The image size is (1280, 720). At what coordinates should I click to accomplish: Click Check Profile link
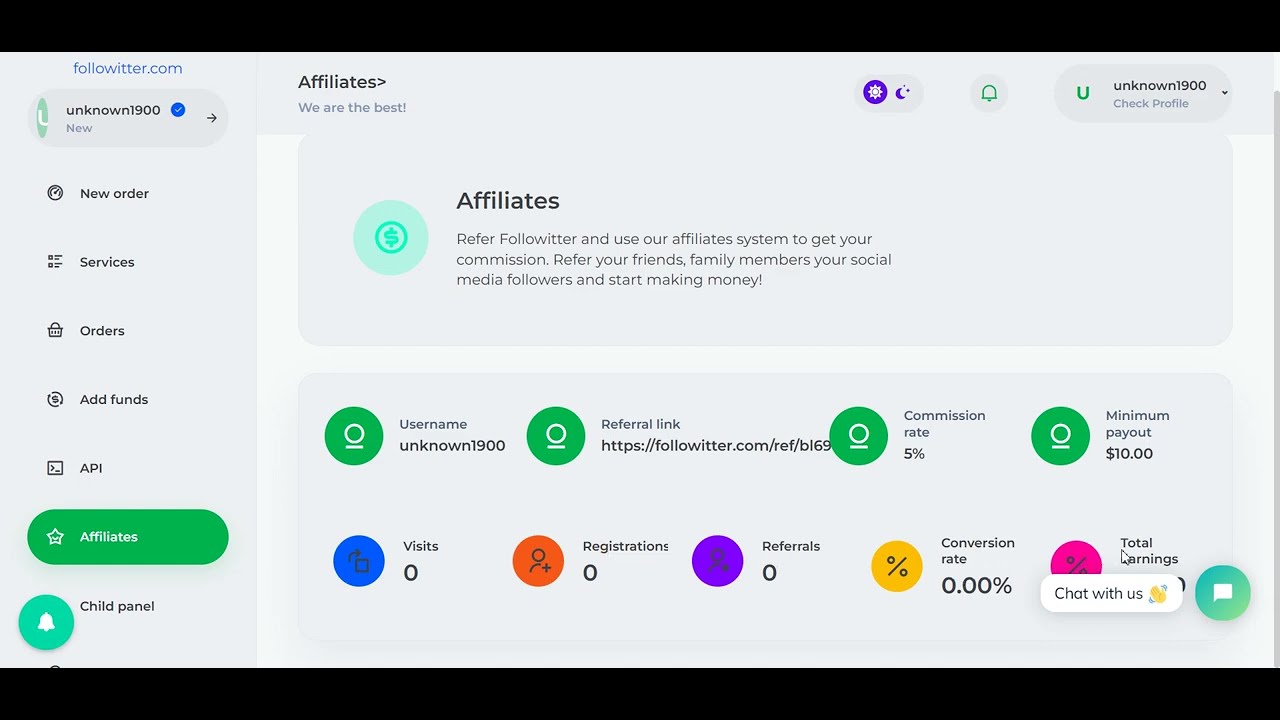coord(1151,104)
